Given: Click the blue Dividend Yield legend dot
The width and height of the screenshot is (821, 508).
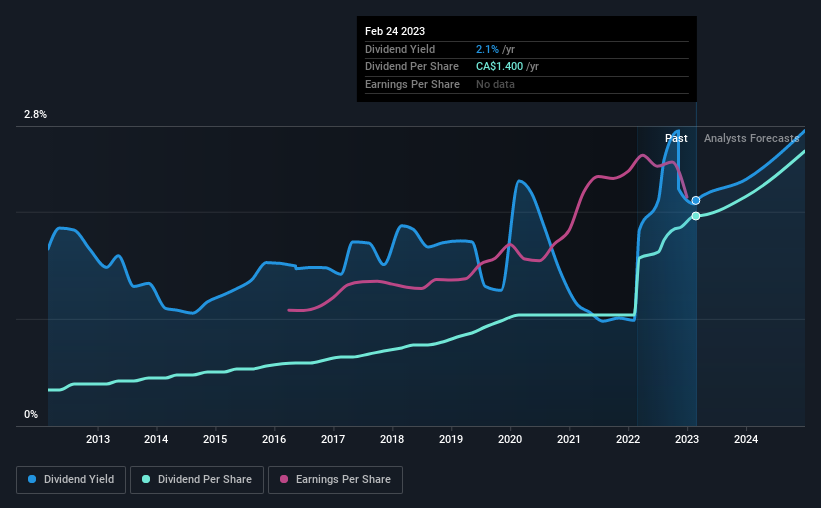Looking at the screenshot, I should (32, 479).
